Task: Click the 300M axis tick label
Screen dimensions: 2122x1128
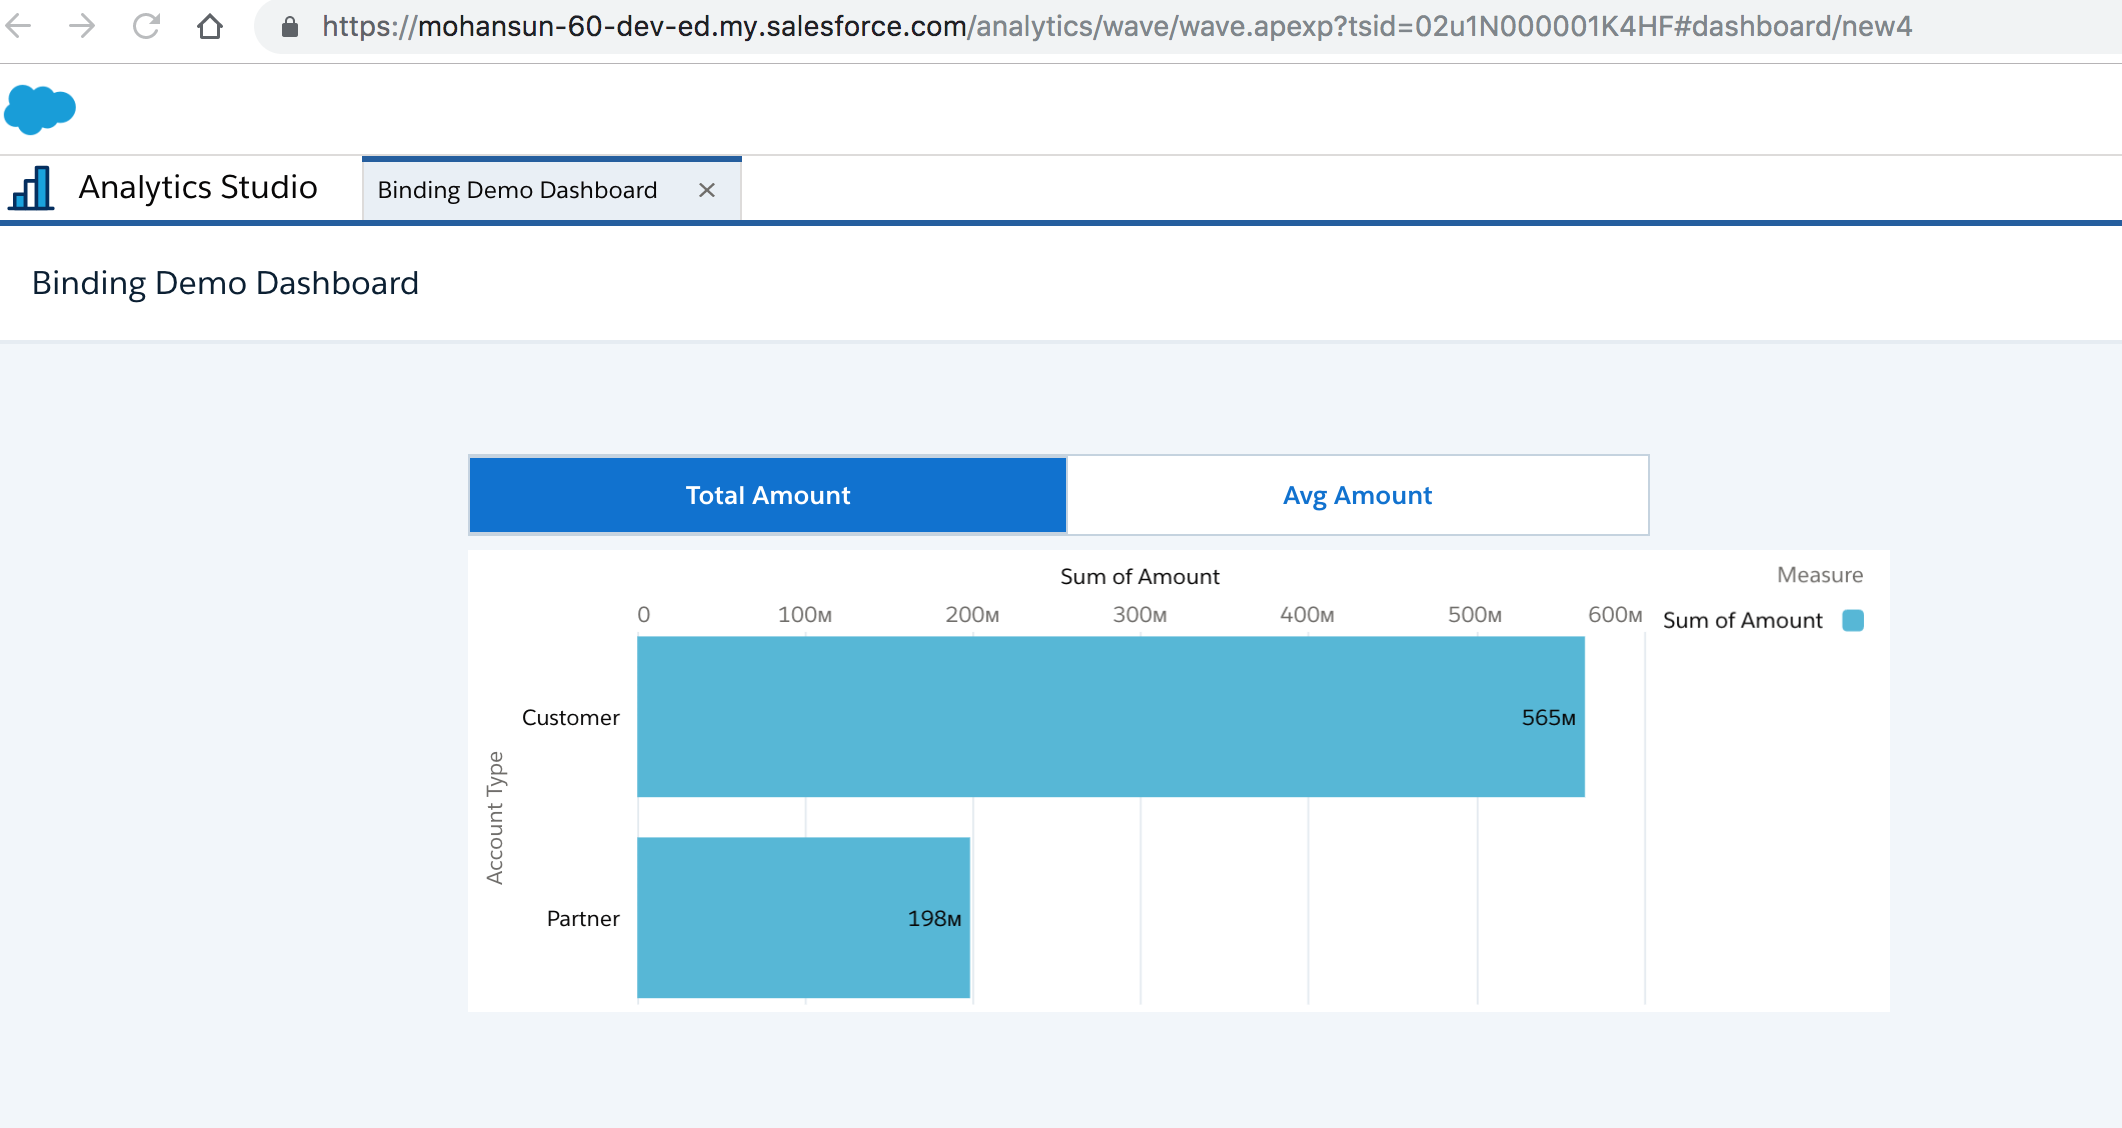Action: [1140, 615]
